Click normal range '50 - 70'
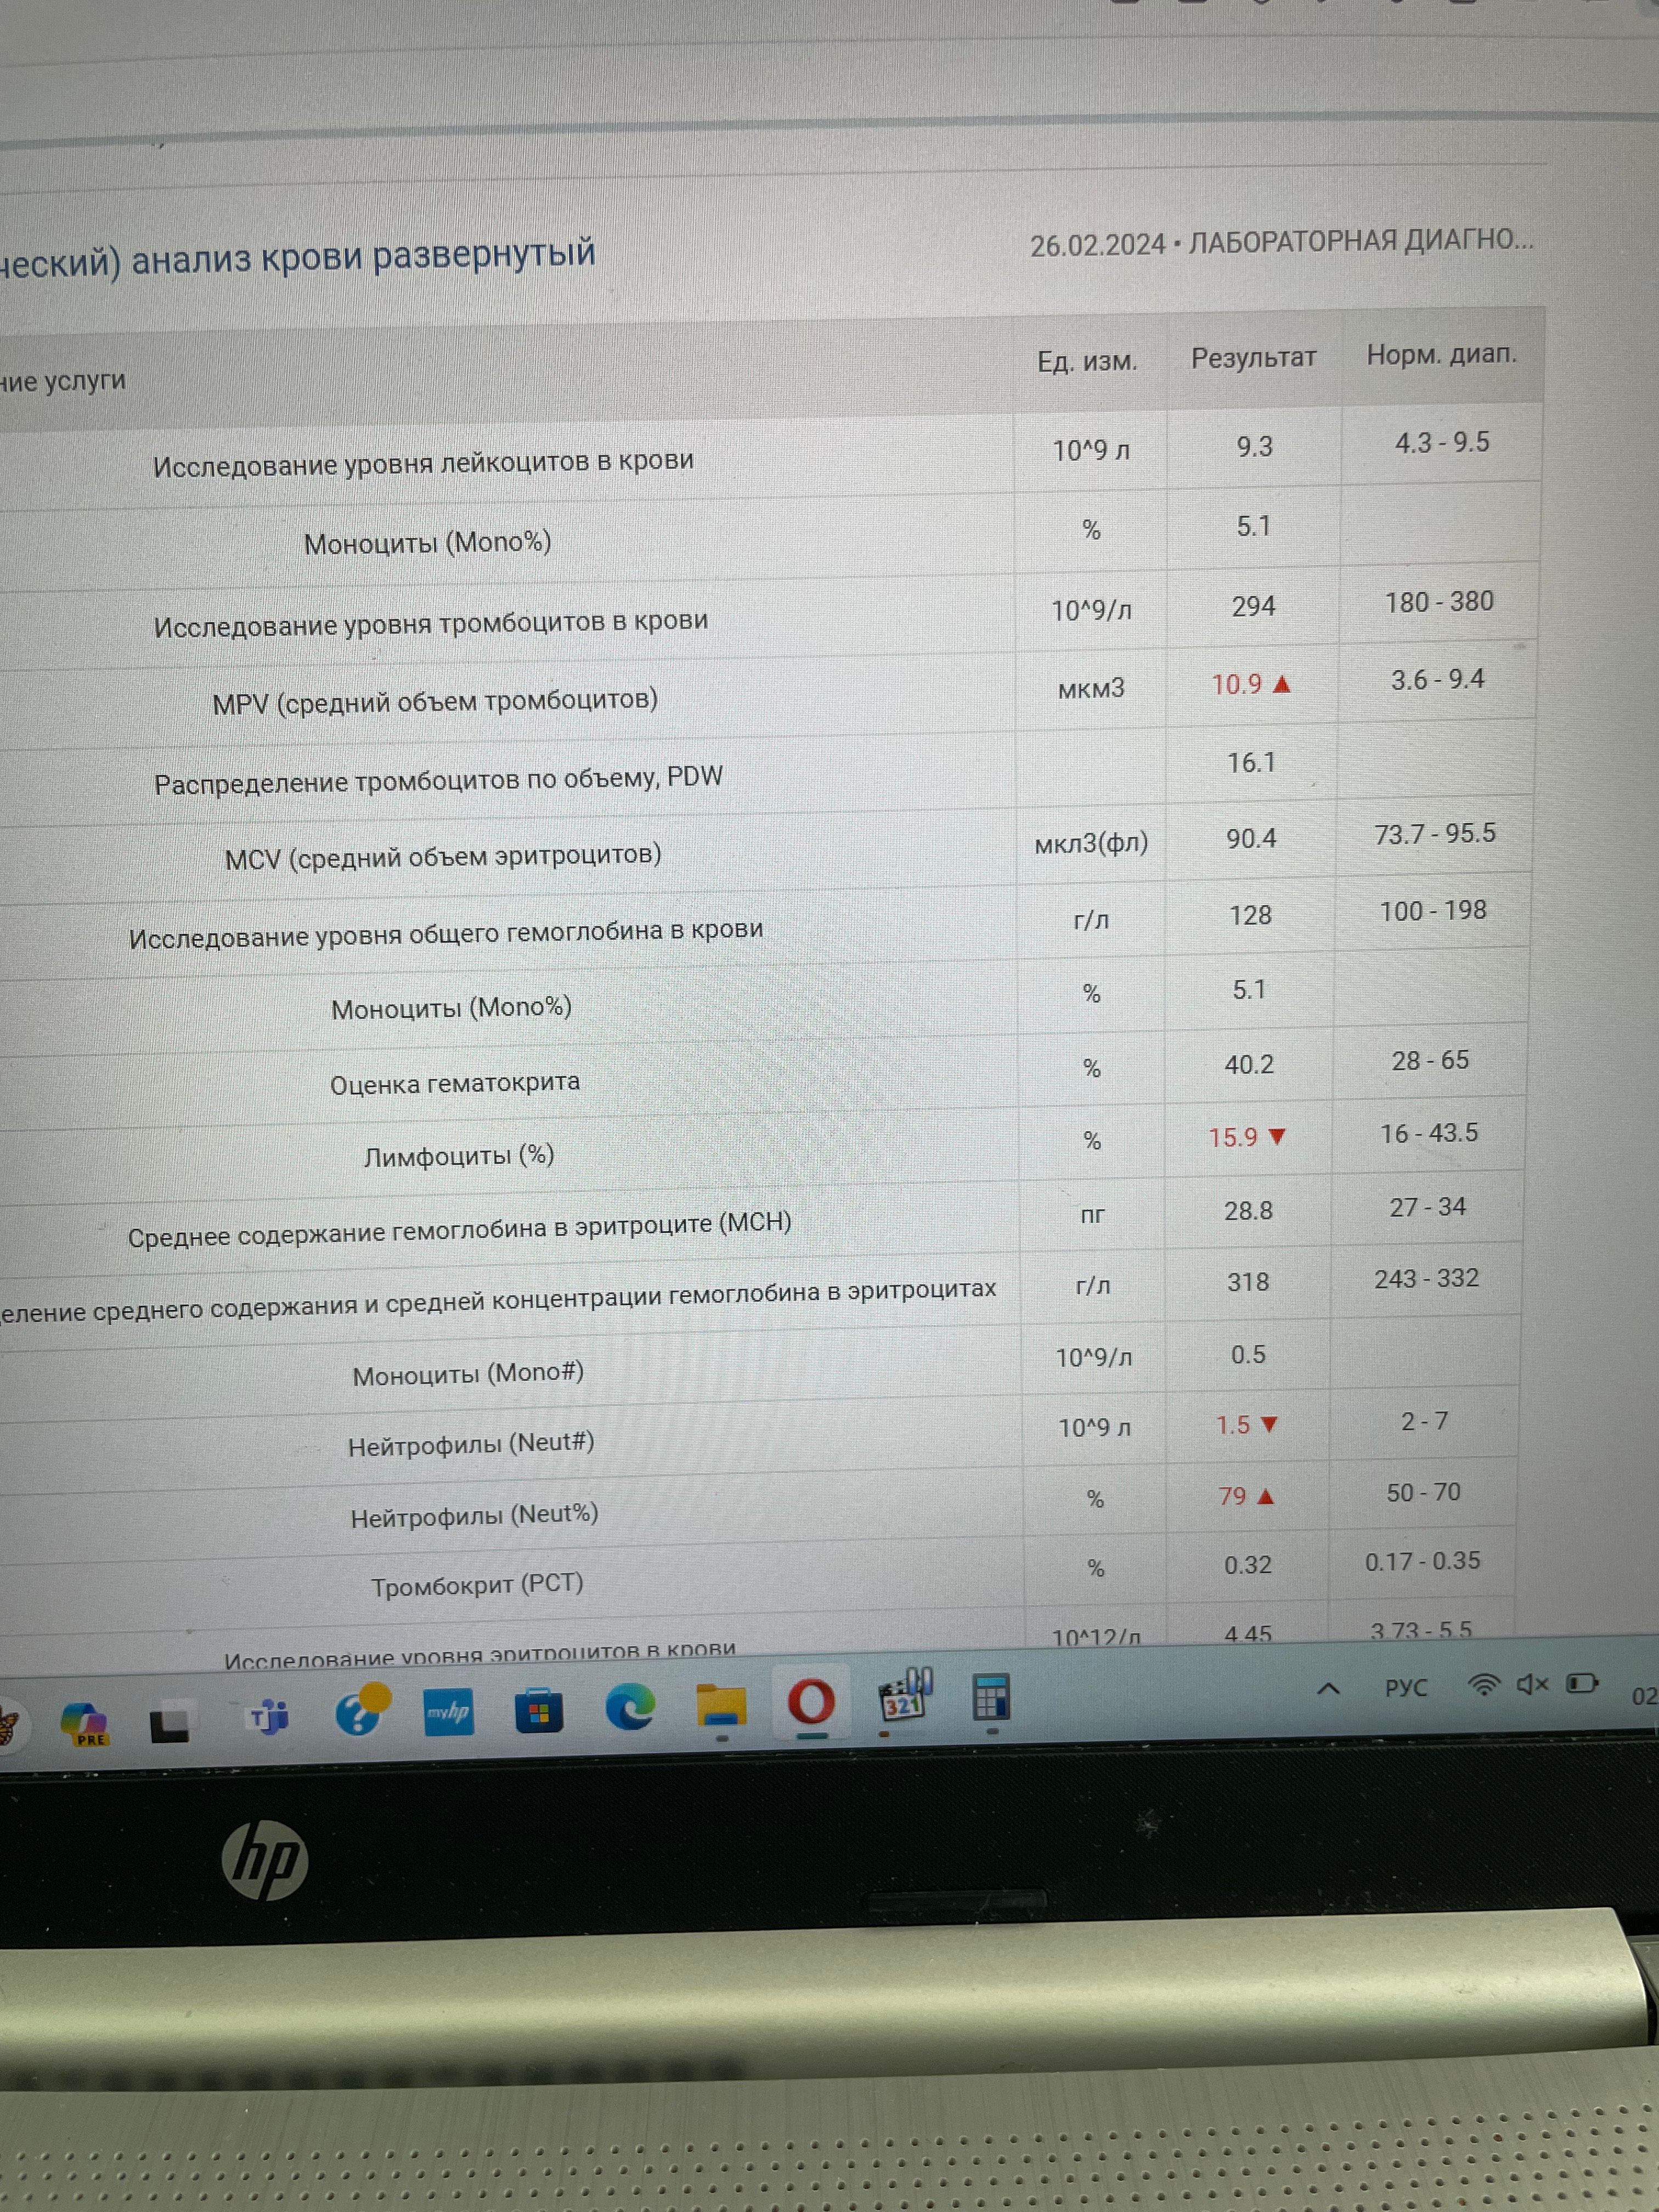 1423,1492
